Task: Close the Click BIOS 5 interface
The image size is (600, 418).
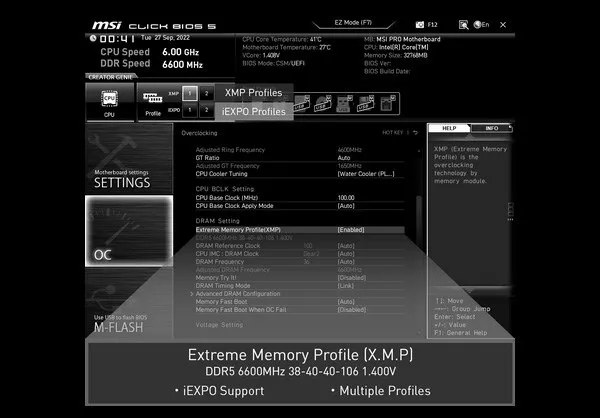Action: coord(503,25)
